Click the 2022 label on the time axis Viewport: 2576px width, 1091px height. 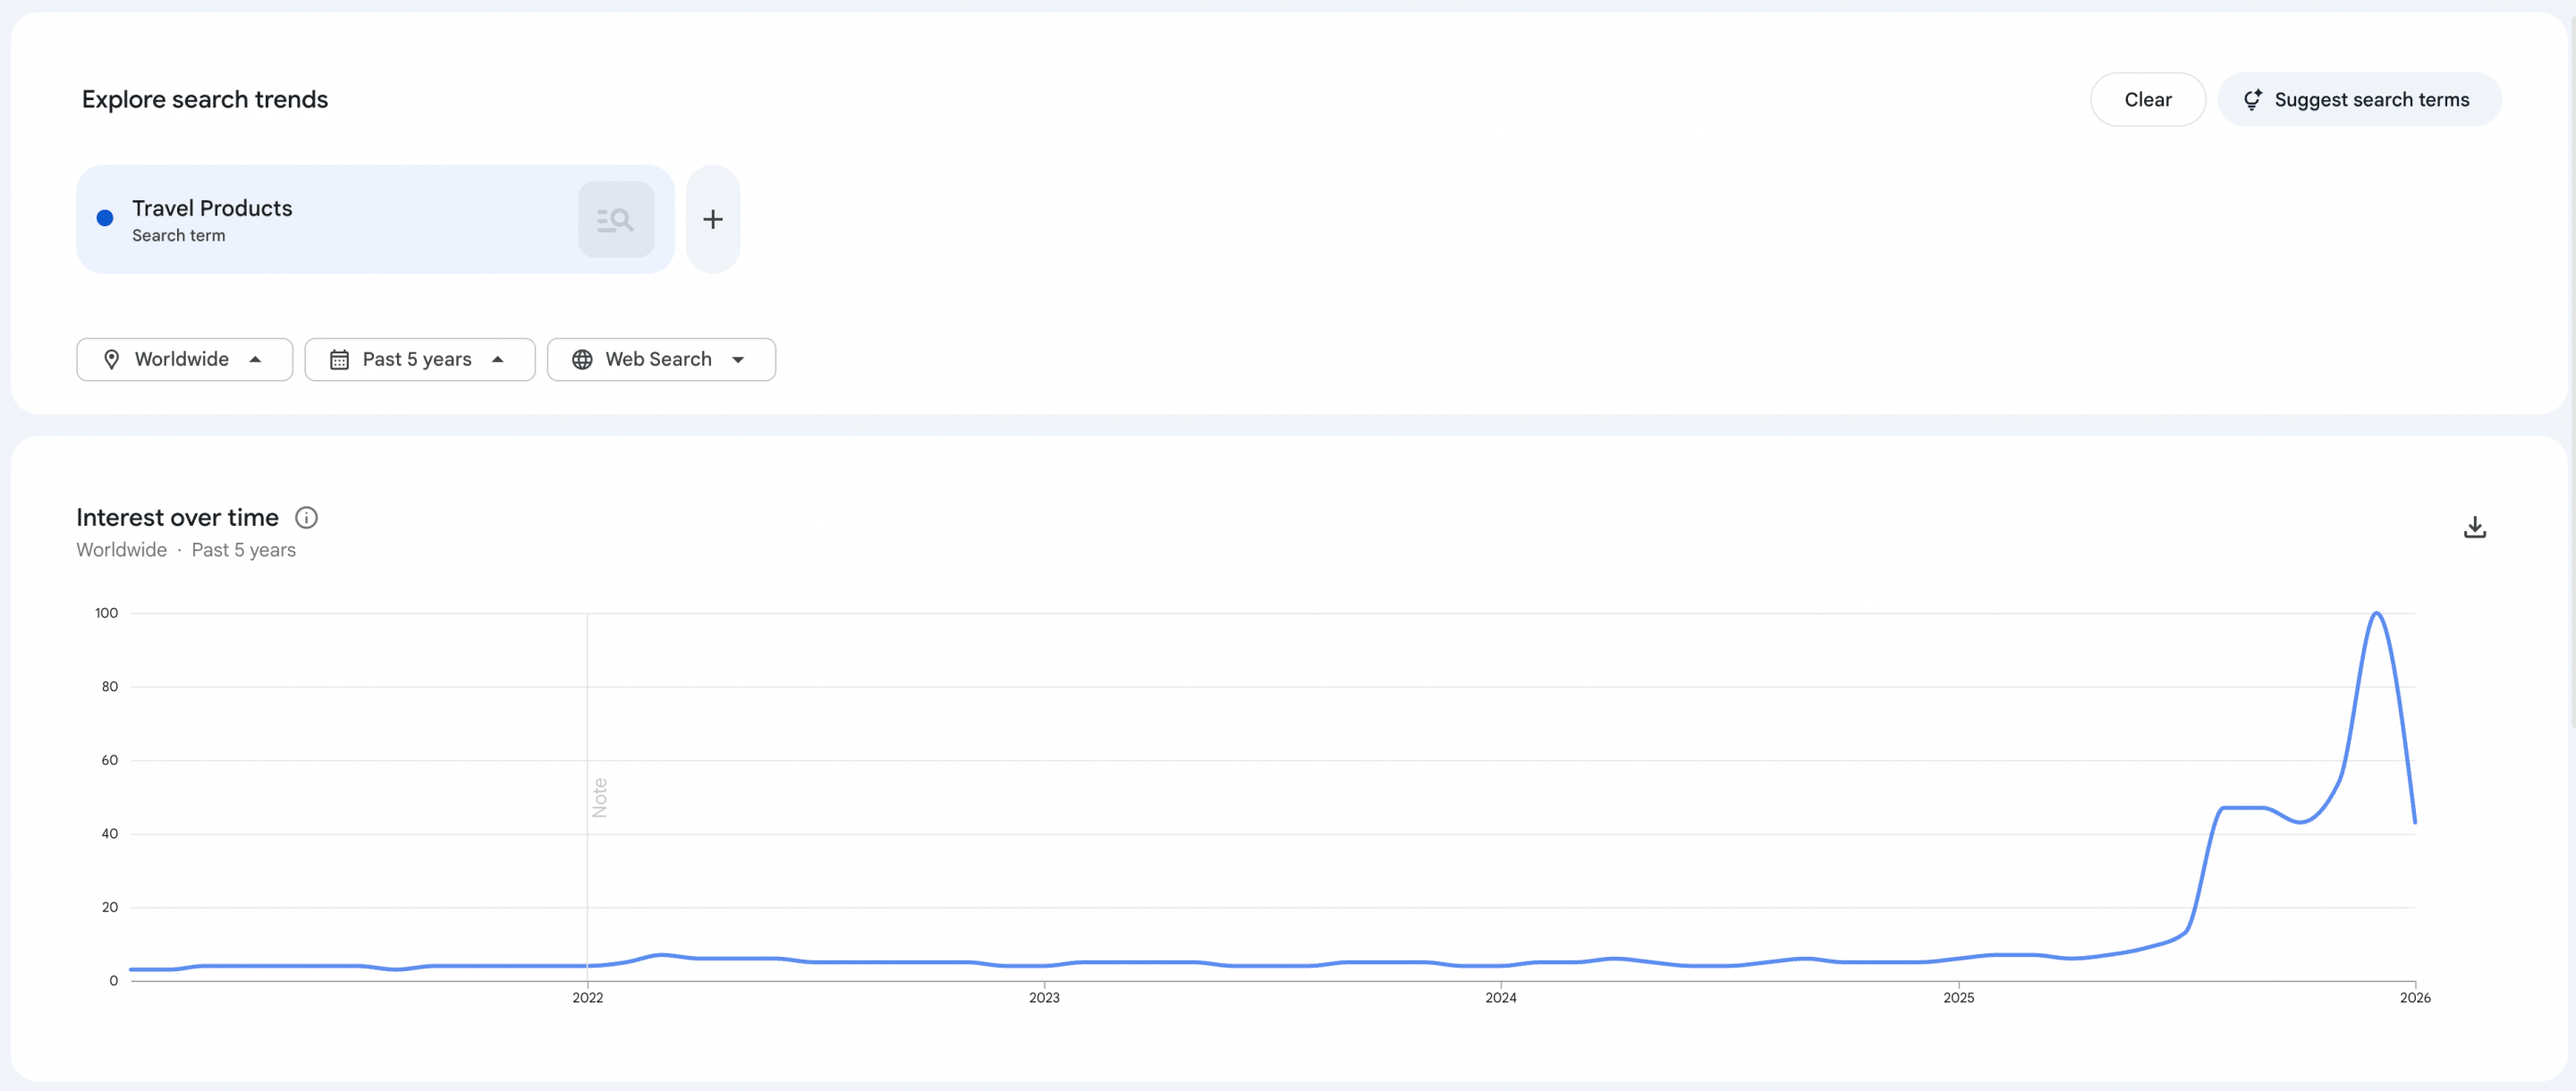pos(587,997)
